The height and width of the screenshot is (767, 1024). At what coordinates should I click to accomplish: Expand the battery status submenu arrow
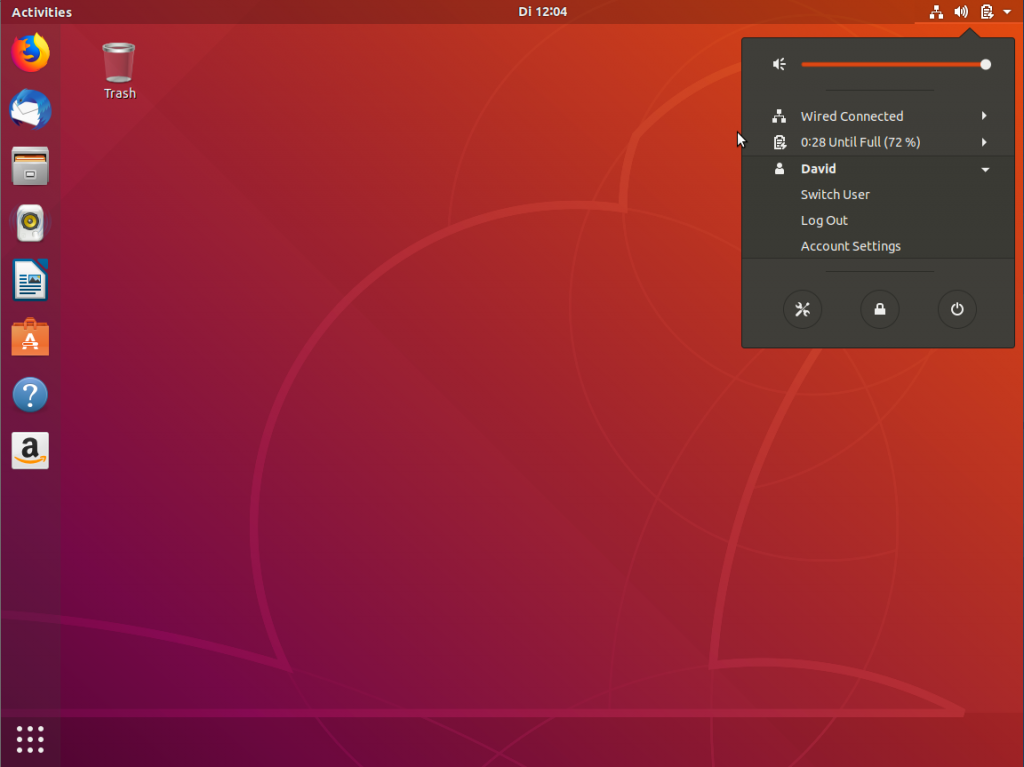[x=984, y=142]
